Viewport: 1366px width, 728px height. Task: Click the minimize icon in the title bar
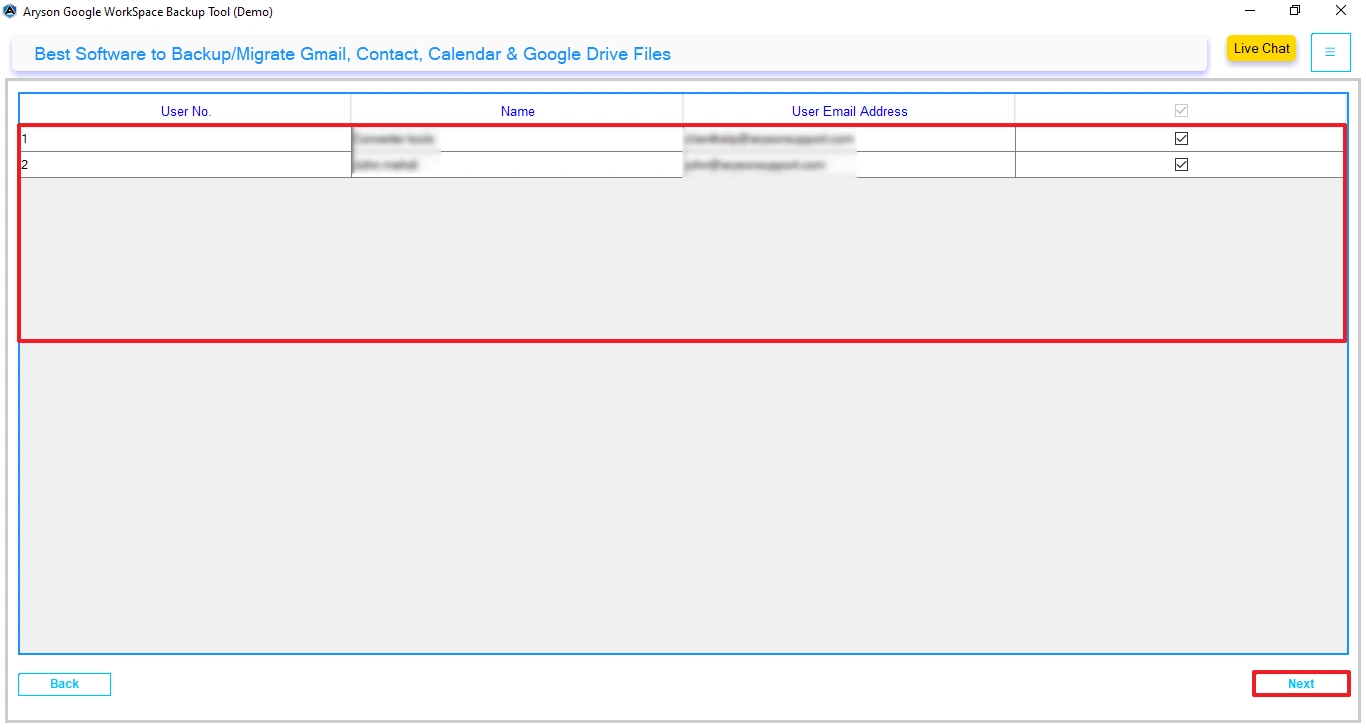click(x=1248, y=11)
